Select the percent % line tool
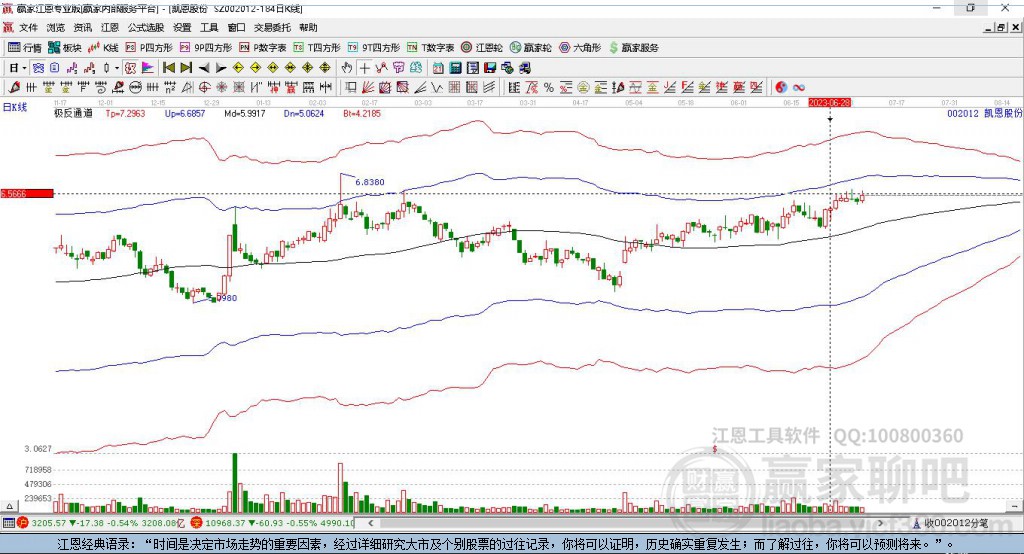Screen dimensions: 1024x554 coord(549,87)
